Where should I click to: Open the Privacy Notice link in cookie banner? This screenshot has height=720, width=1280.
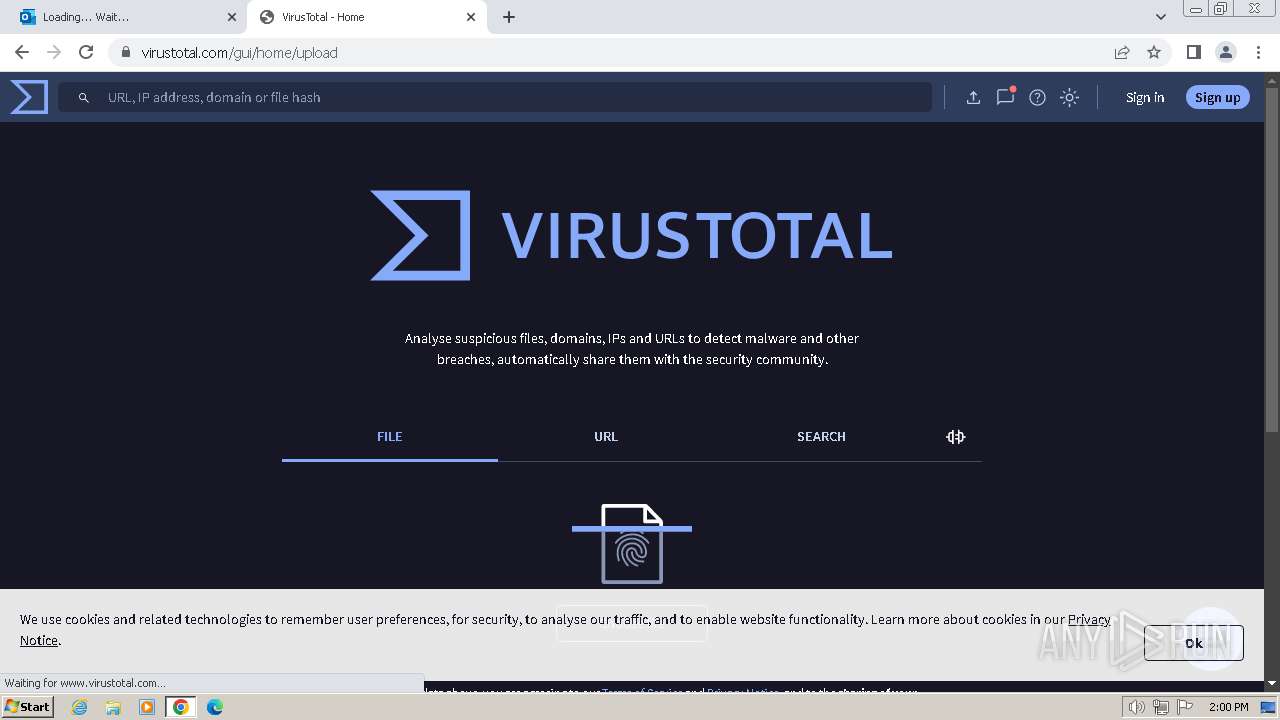click(x=1089, y=619)
